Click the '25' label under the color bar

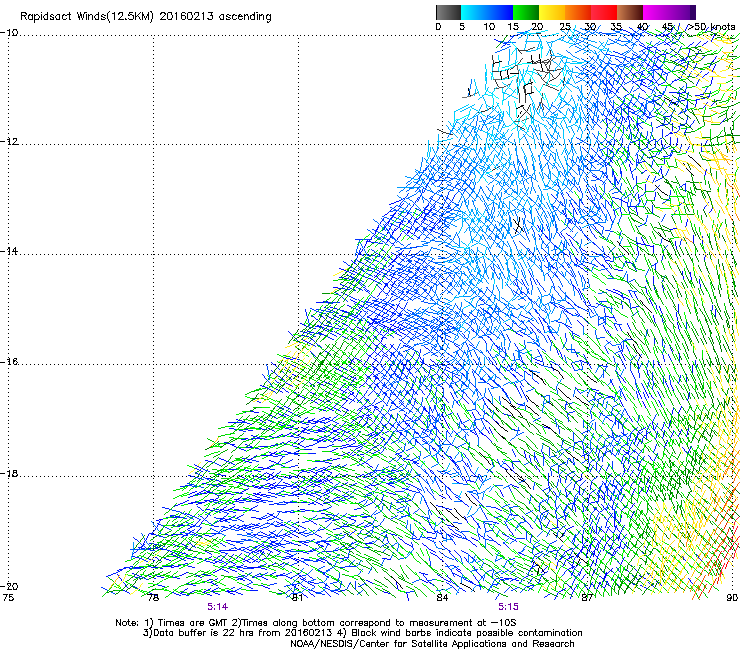pos(565,27)
